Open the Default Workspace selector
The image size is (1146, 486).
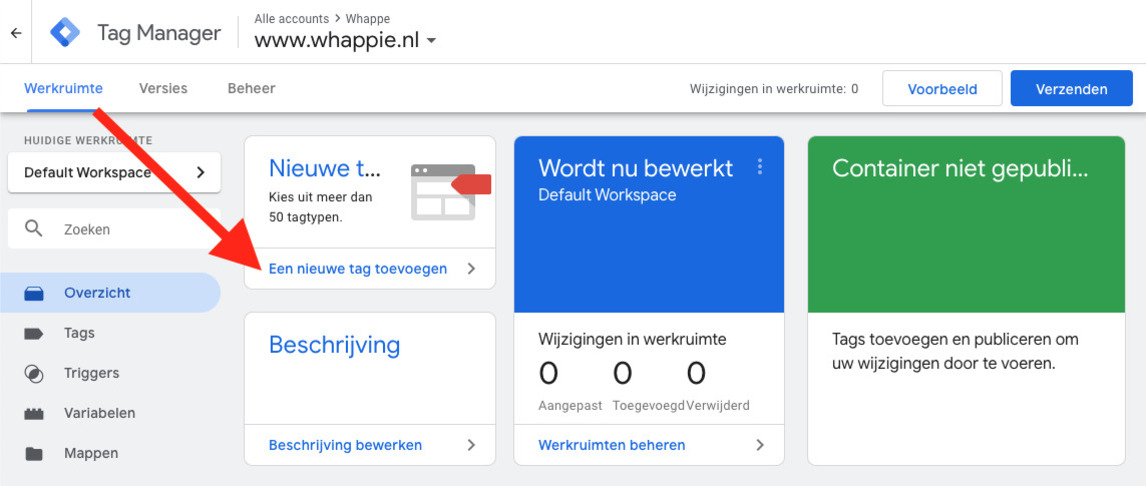pyautogui.click(x=114, y=172)
